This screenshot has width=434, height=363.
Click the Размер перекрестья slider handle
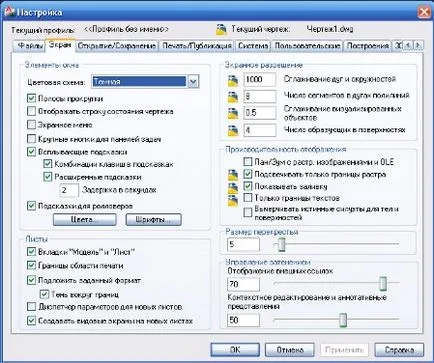click(x=282, y=244)
